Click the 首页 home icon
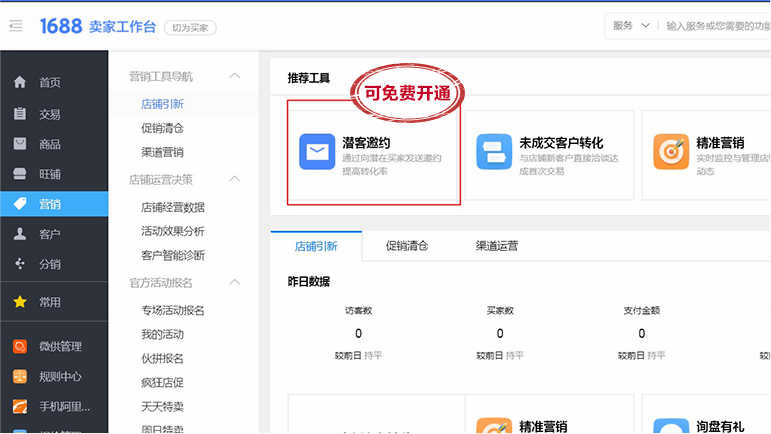The image size is (771, 434). click(x=20, y=82)
